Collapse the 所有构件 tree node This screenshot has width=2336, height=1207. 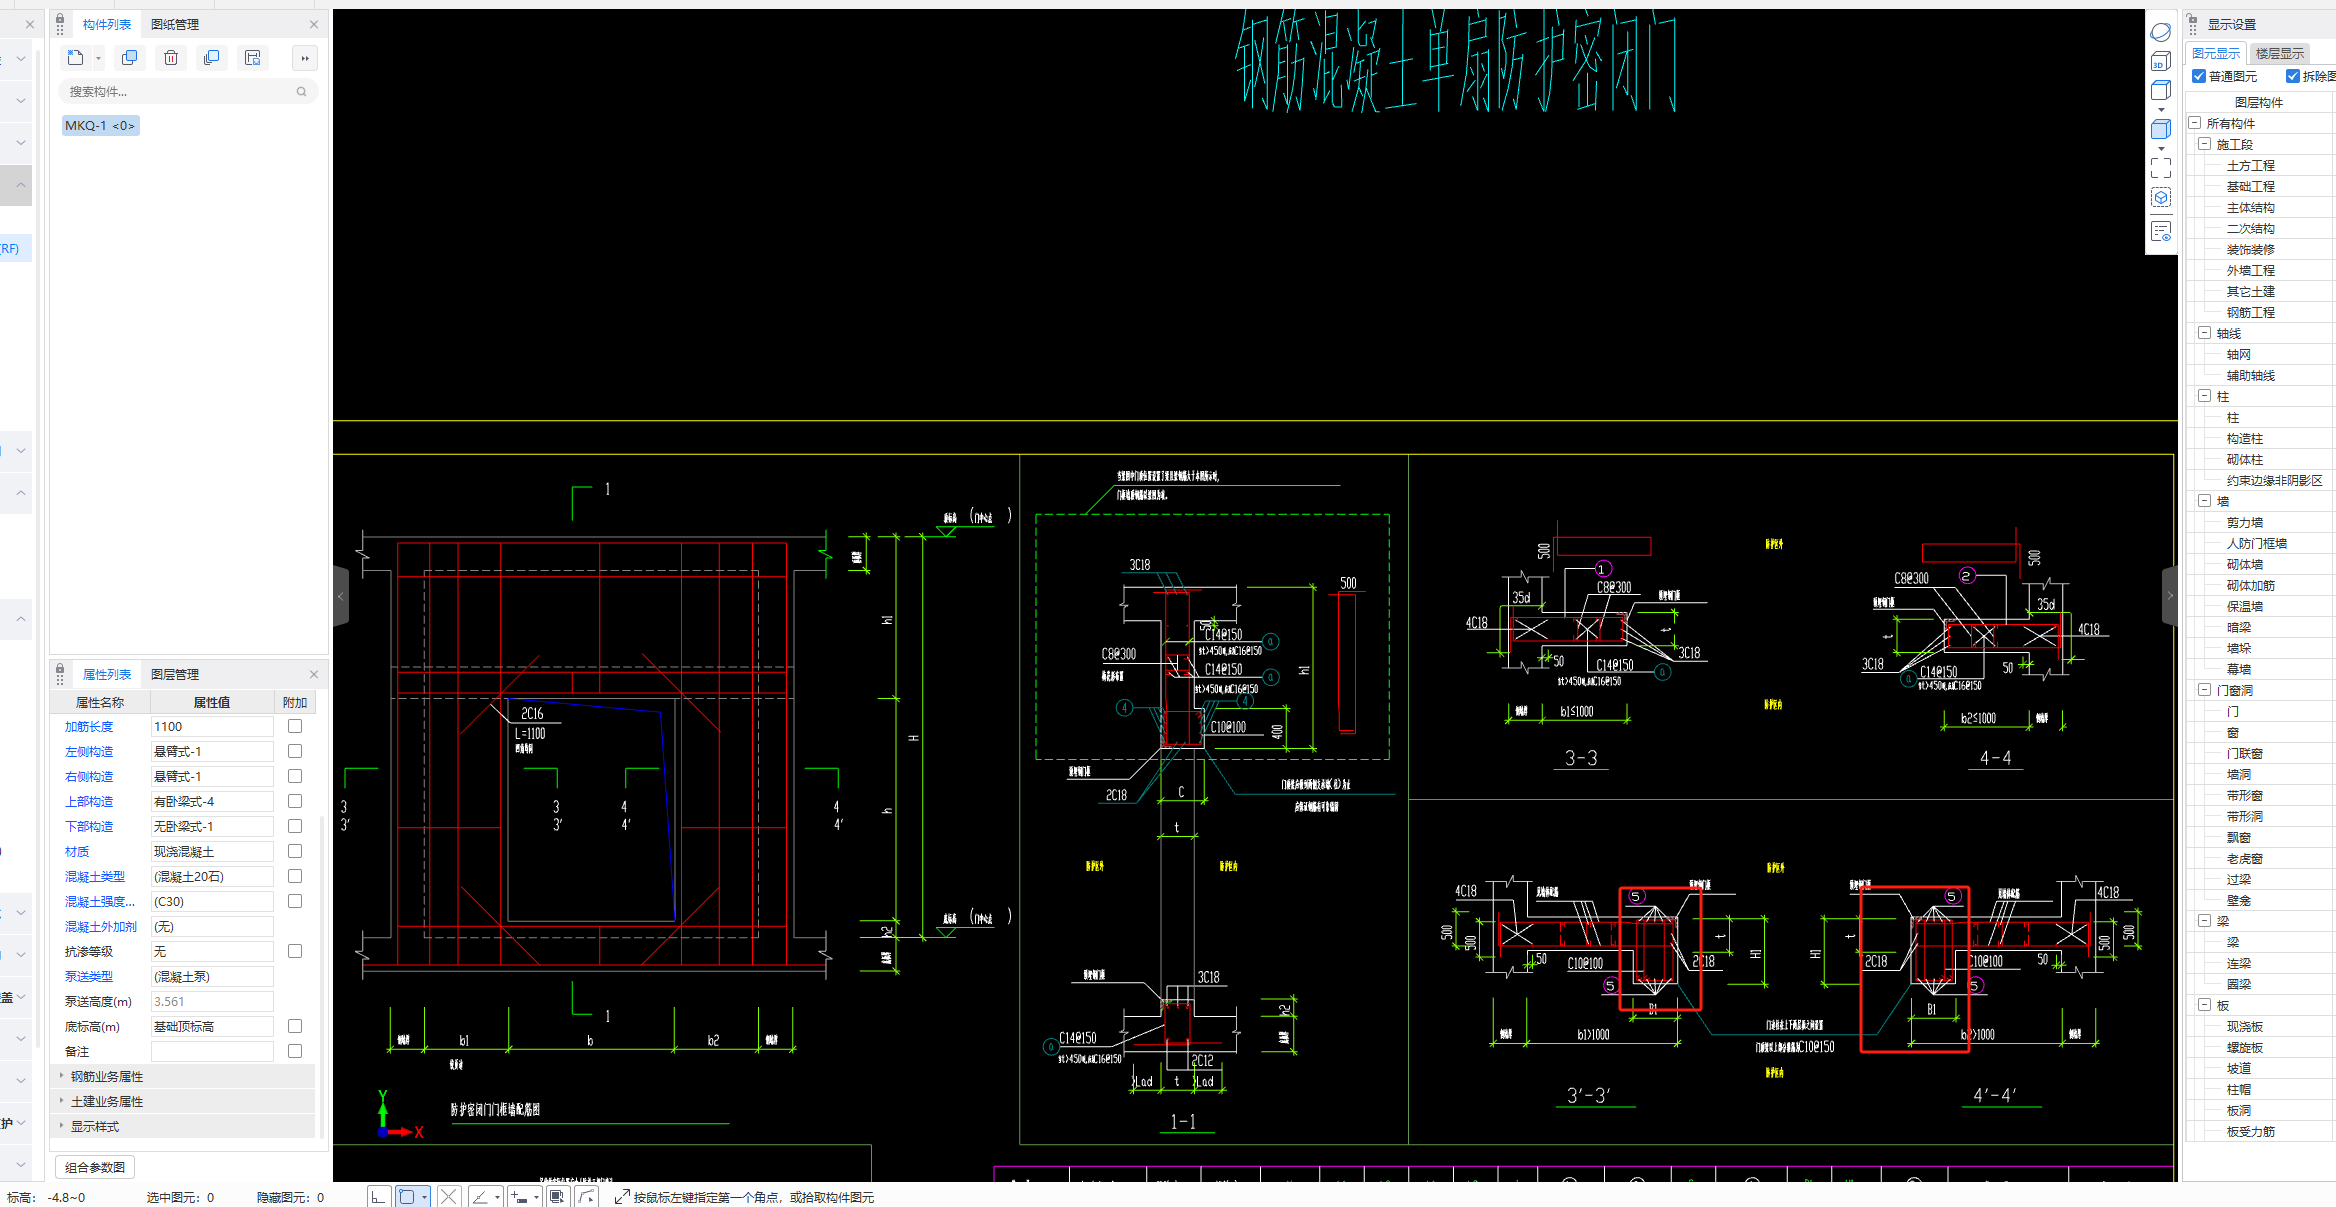click(2195, 123)
